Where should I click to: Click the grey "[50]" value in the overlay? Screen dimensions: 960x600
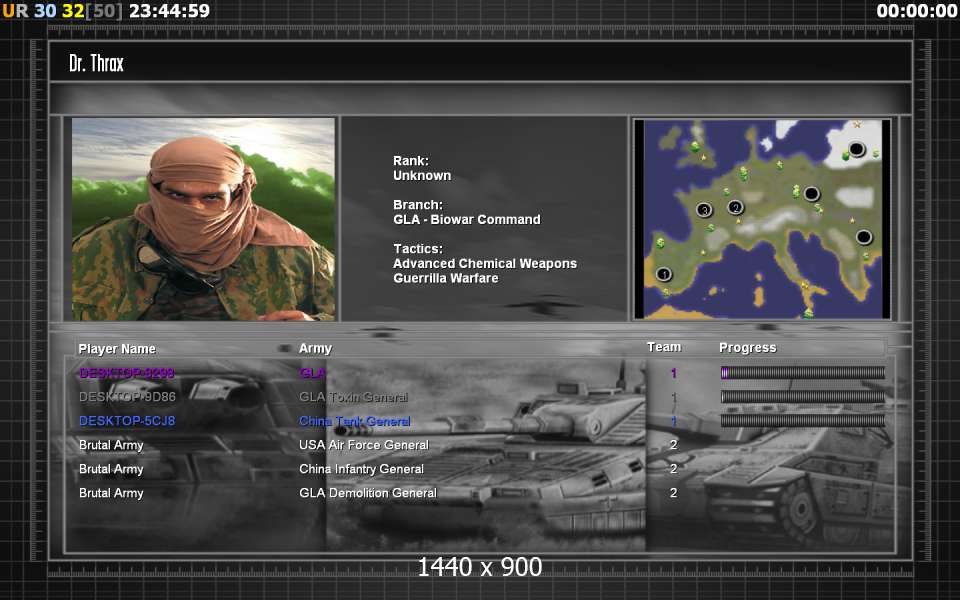tap(103, 10)
